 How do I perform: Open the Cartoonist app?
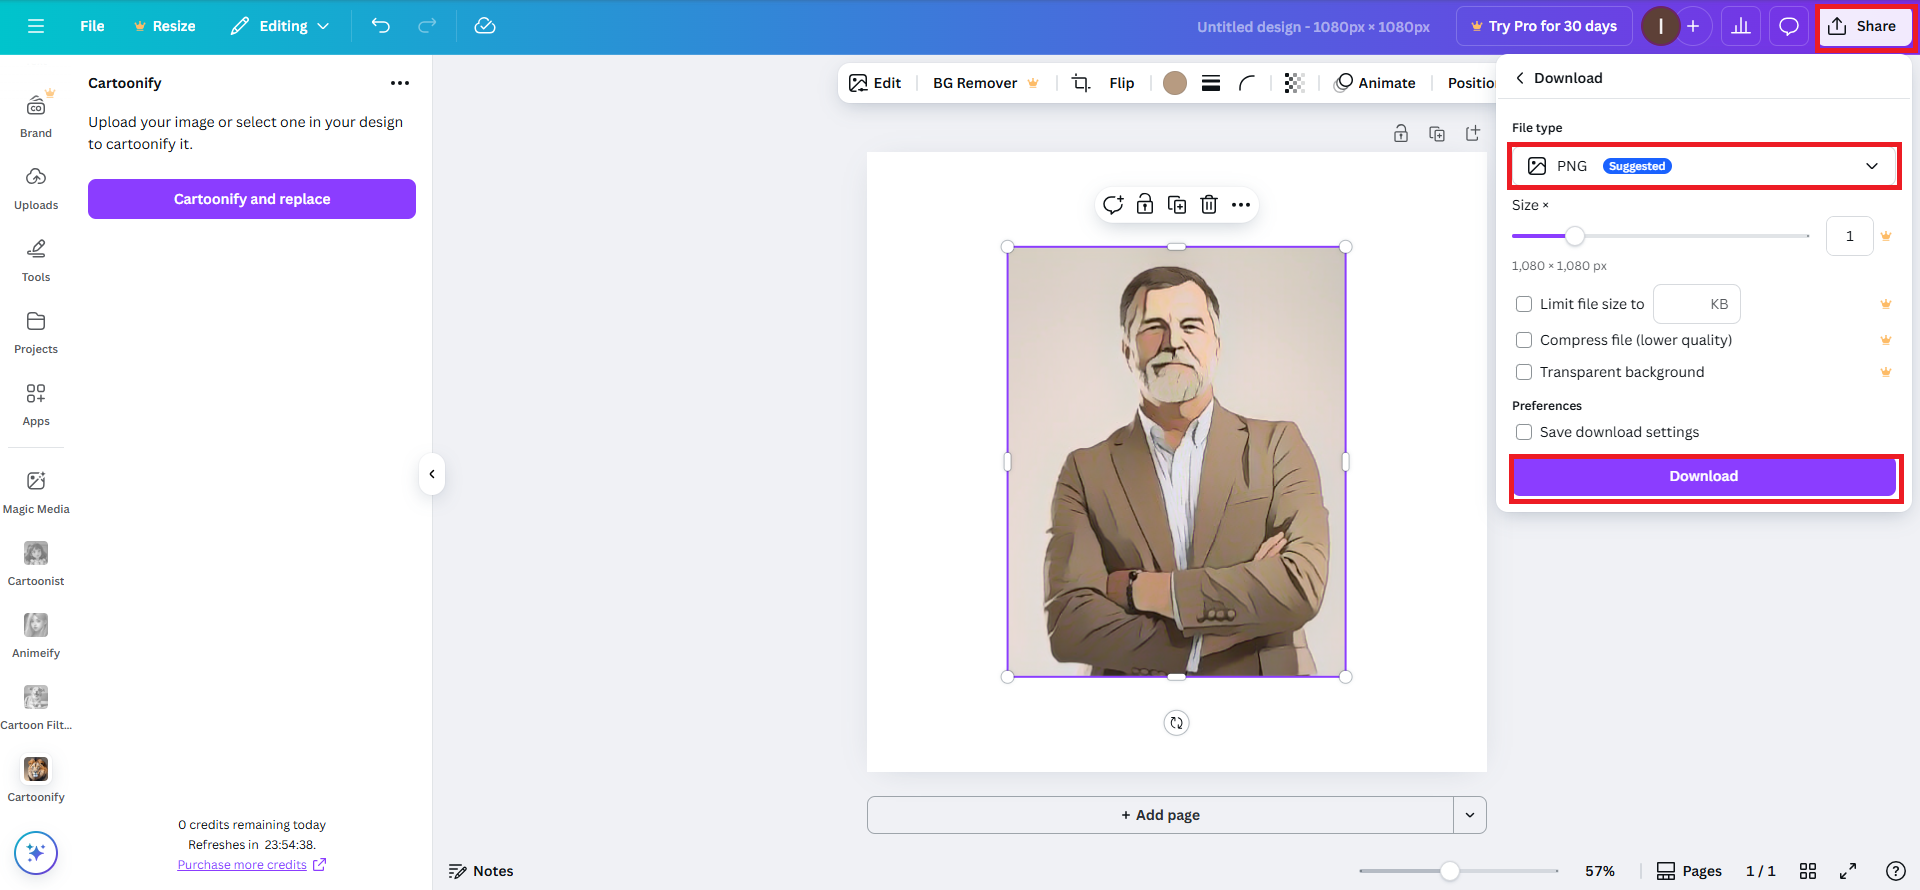coord(36,564)
